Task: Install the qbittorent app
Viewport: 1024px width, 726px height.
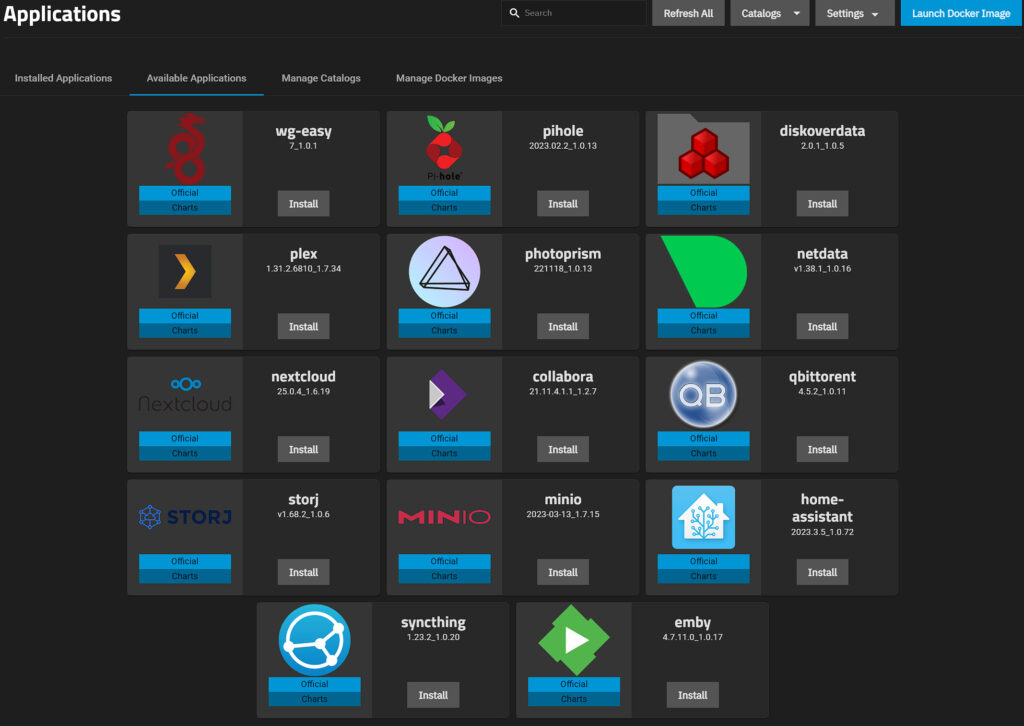Action: tap(822, 449)
